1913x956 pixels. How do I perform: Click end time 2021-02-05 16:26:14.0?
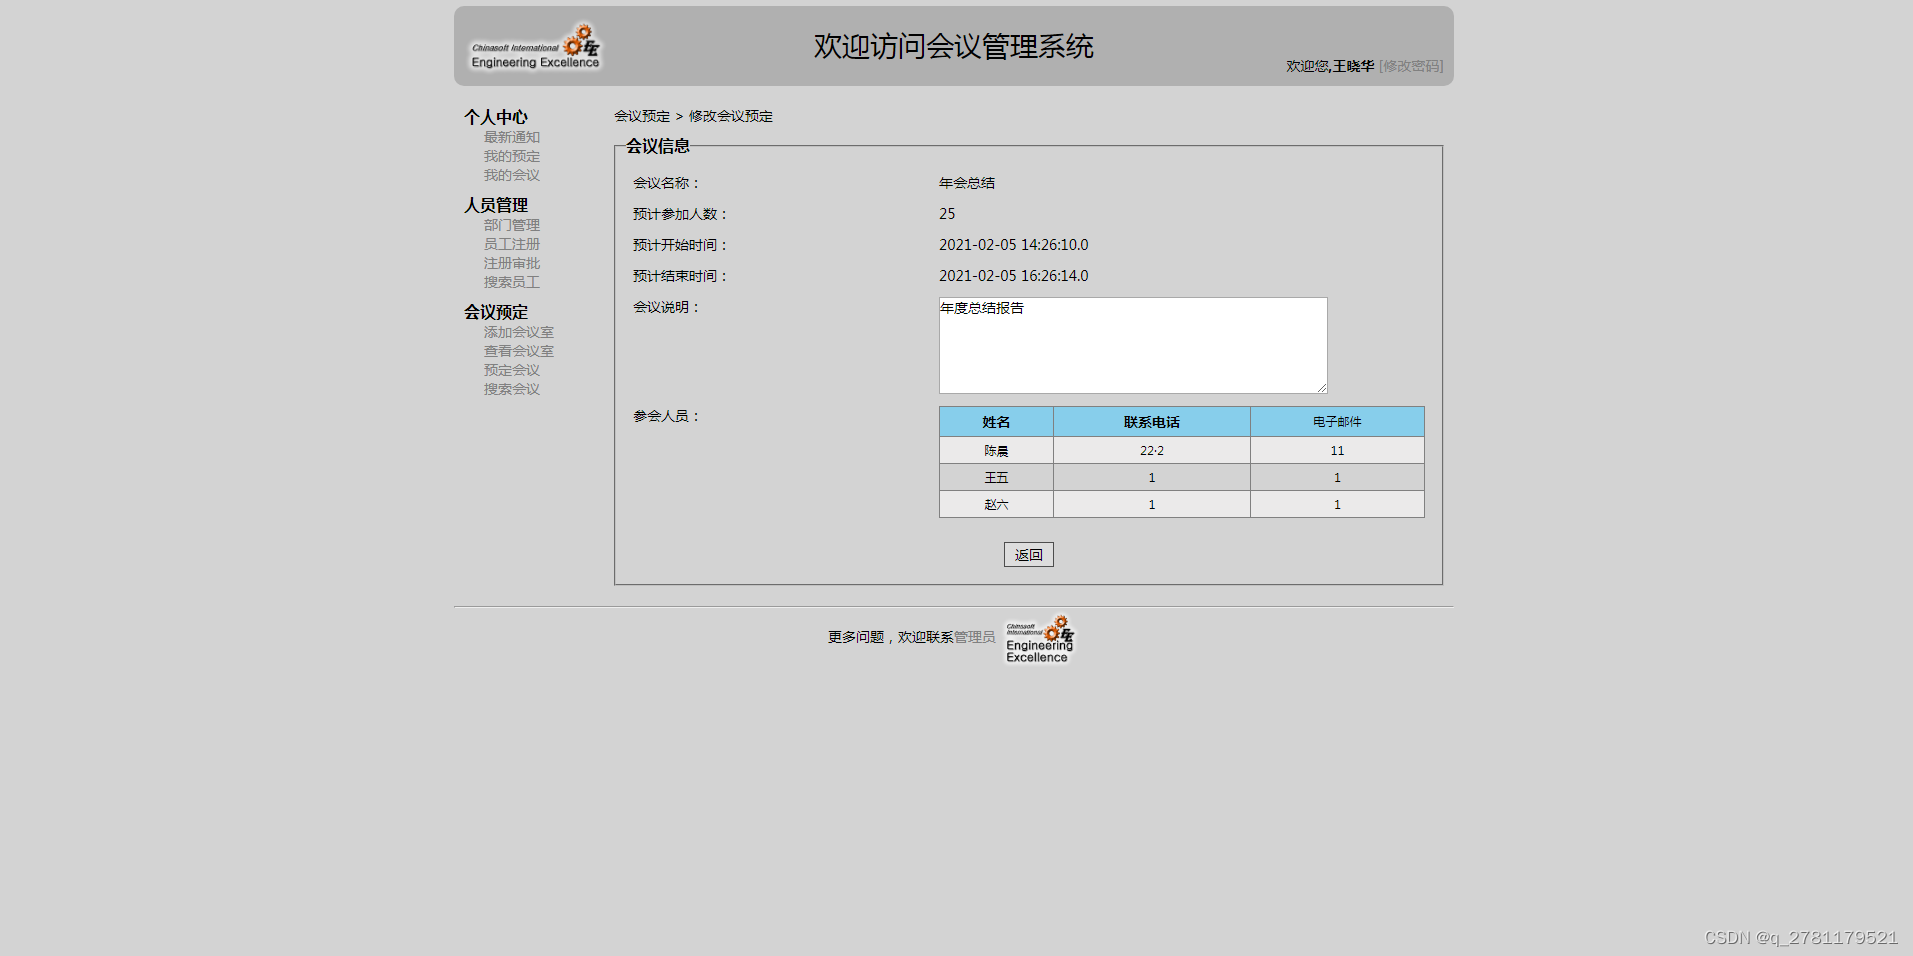click(x=1014, y=276)
